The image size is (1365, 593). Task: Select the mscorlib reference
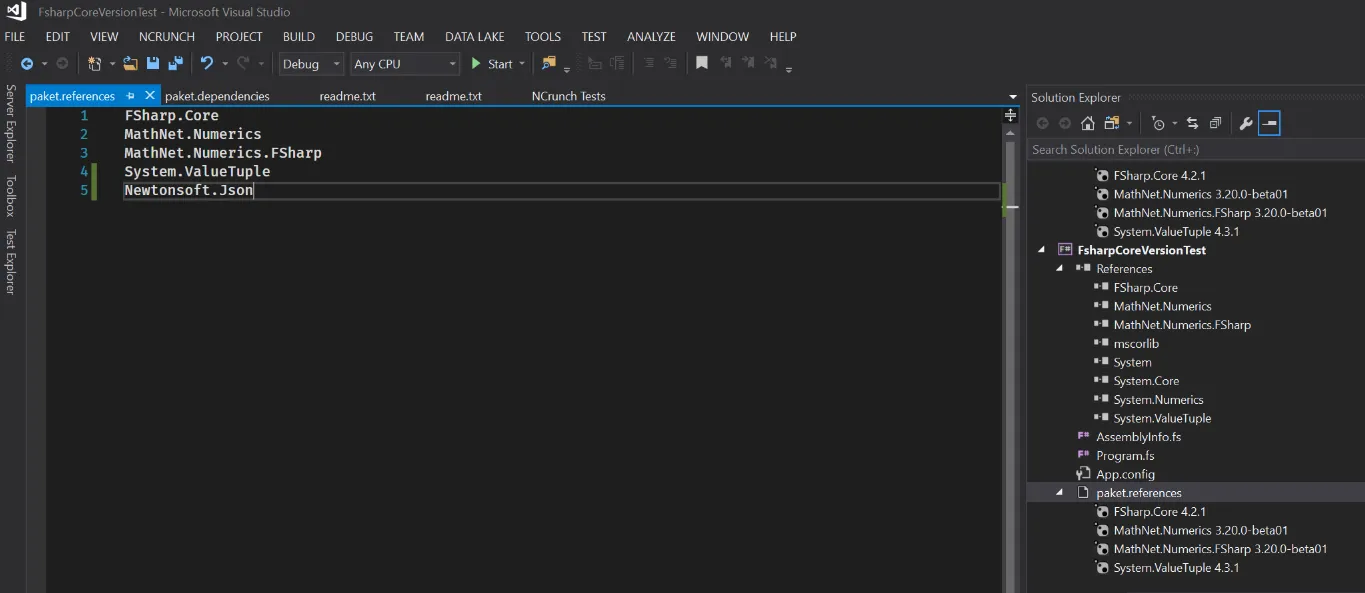click(1136, 344)
